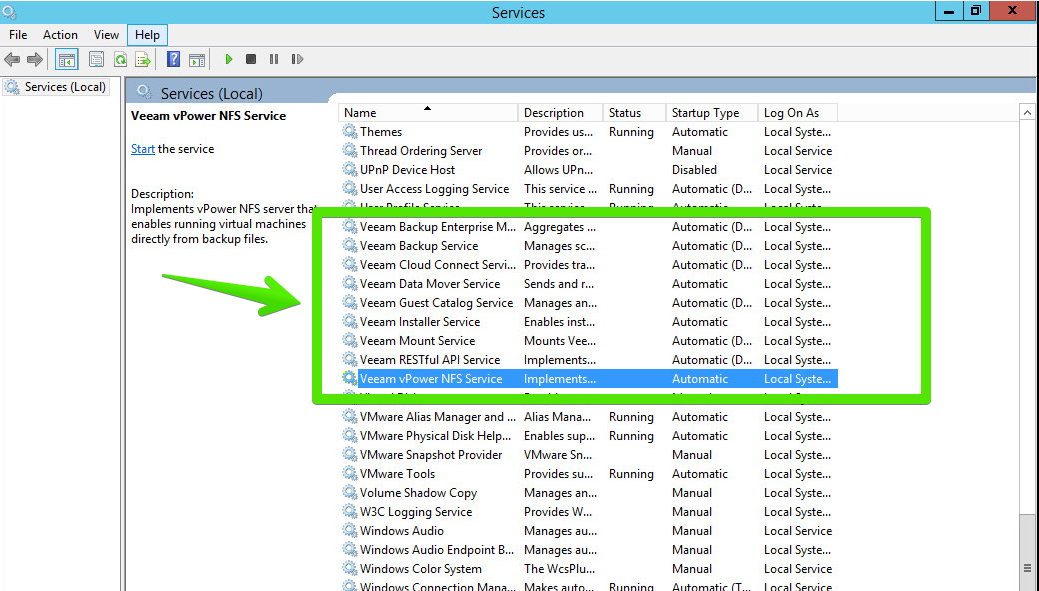1039x591 pixels.
Task: Select VMware Physical Disk Helper service
Action: (x=588, y=436)
